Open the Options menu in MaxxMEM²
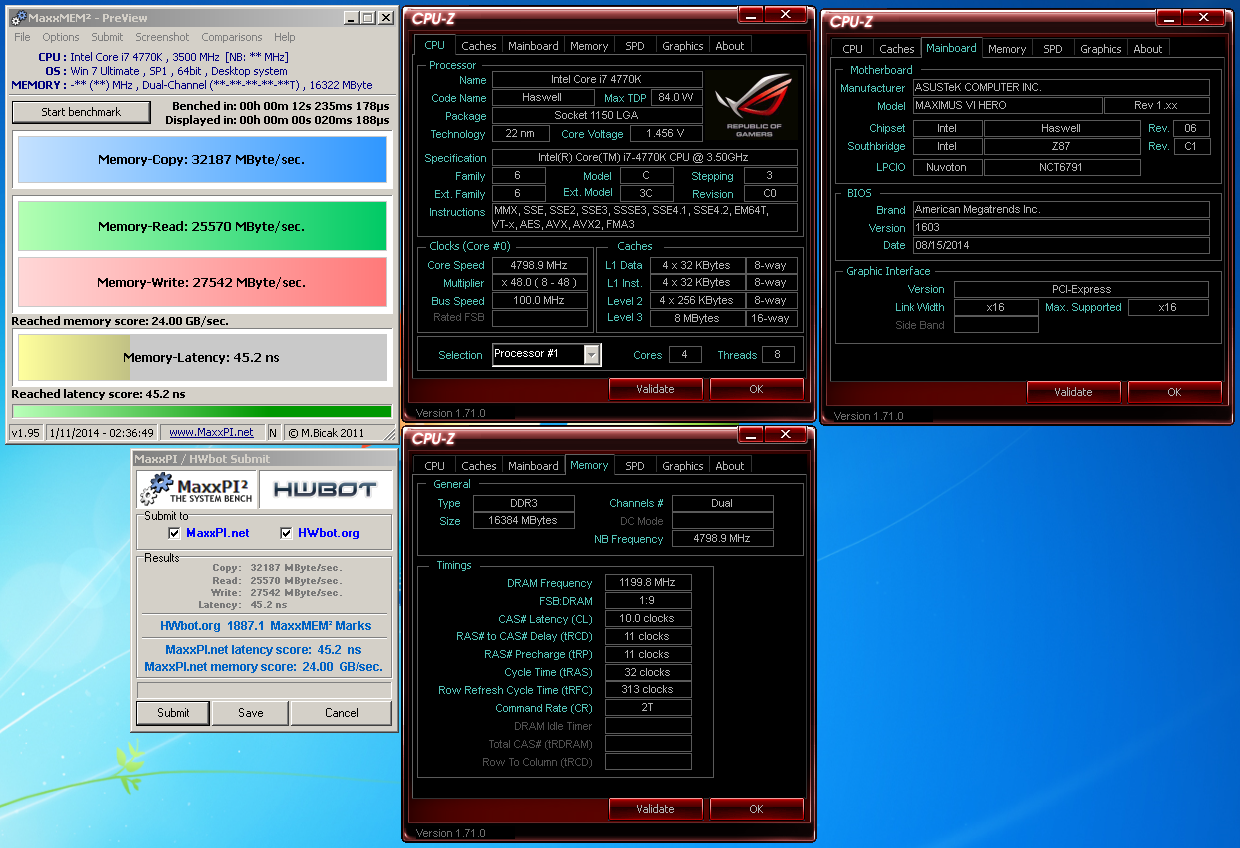 pyautogui.click(x=61, y=37)
